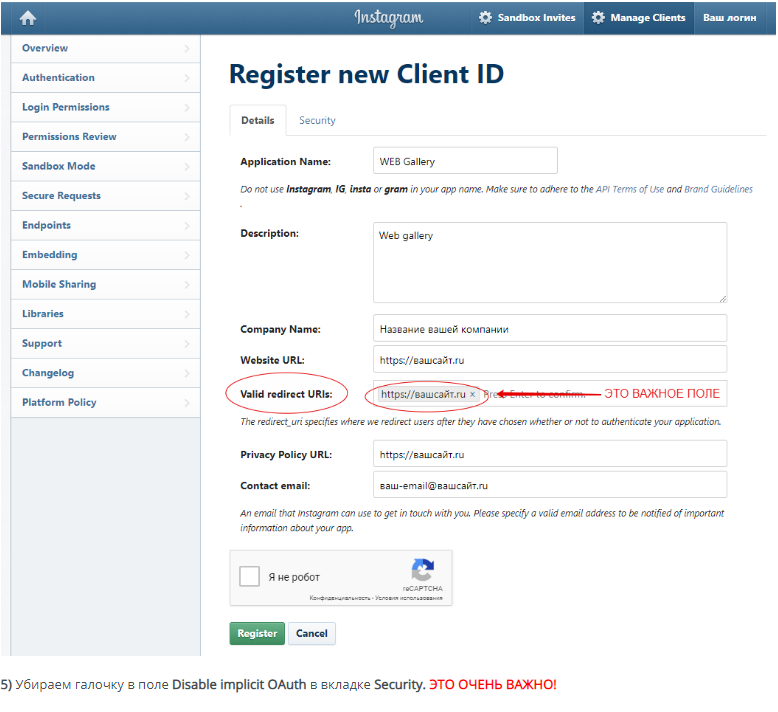The height and width of the screenshot is (712, 778).
Task: Focus the Privacy Policy URL field
Action: pos(550,454)
